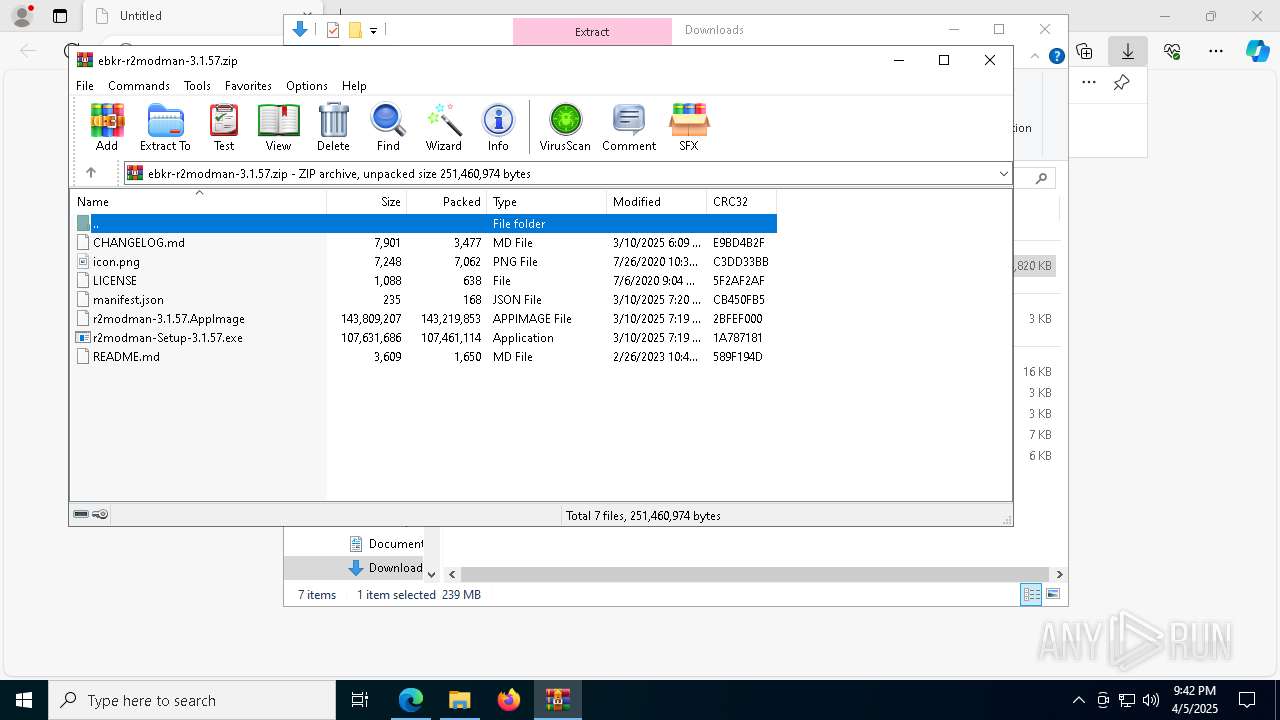
Task: Switch to the Extract tab in Explorer
Action: pos(592,32)
